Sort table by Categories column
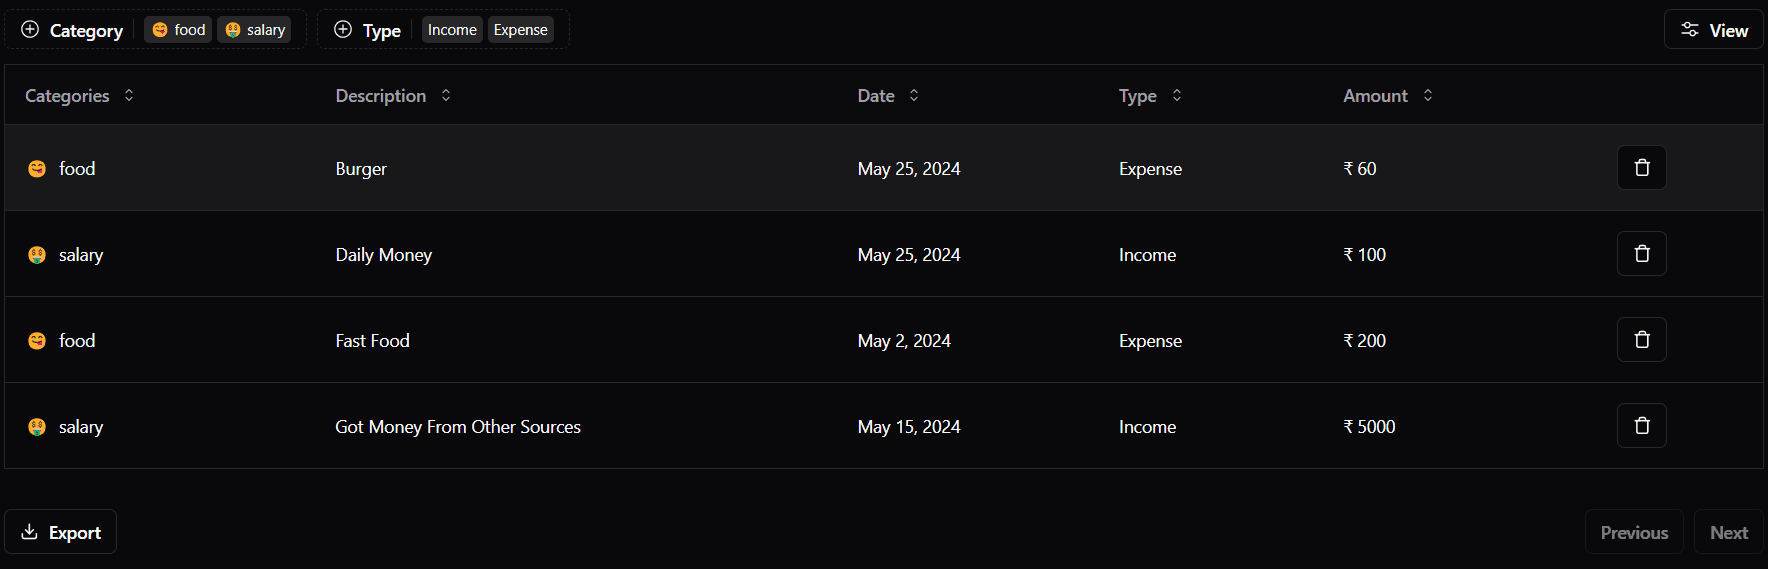Screen dimensions: 1768x569 click(79, 96)
